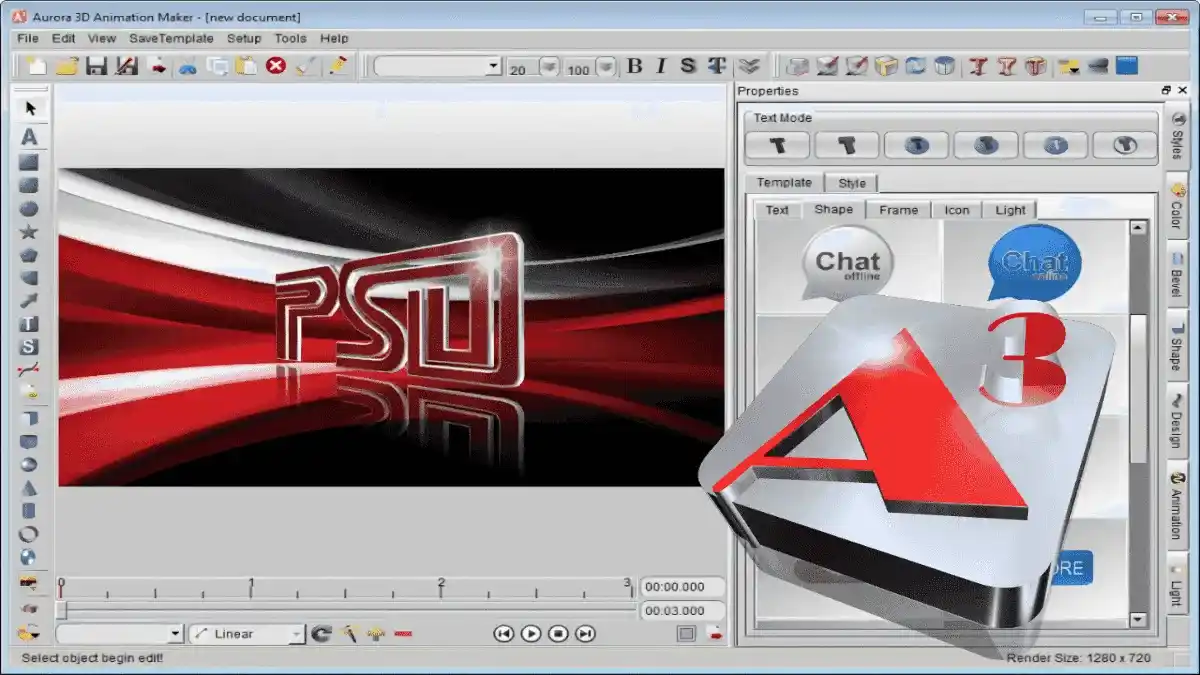This screenshot has width=1200, height=675.
Task: Choose the second Text Mode button
Action: (x=847, y=145)
